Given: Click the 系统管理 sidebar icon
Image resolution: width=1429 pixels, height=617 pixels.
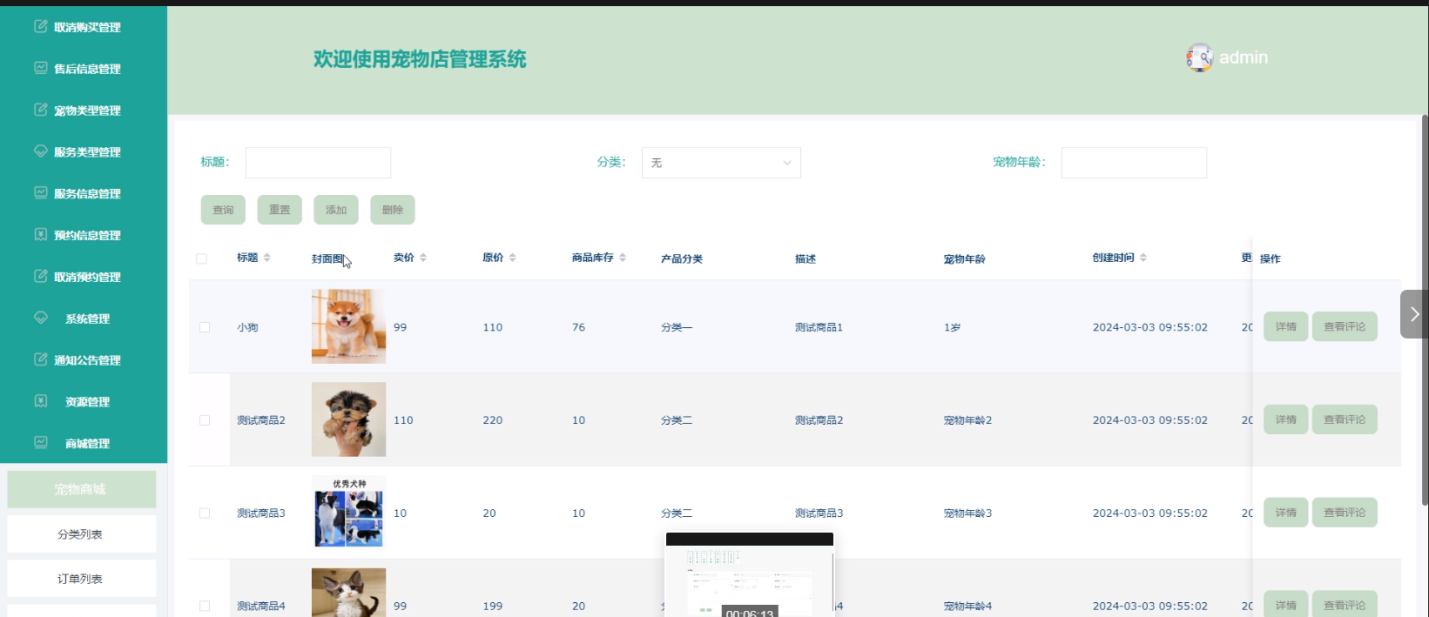Looking at the screenshot, I should pos(41,318).
